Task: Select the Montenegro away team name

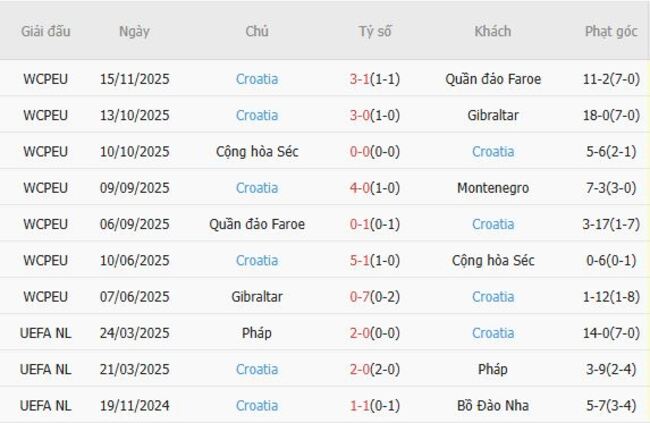Action: [x=493, y=188]
